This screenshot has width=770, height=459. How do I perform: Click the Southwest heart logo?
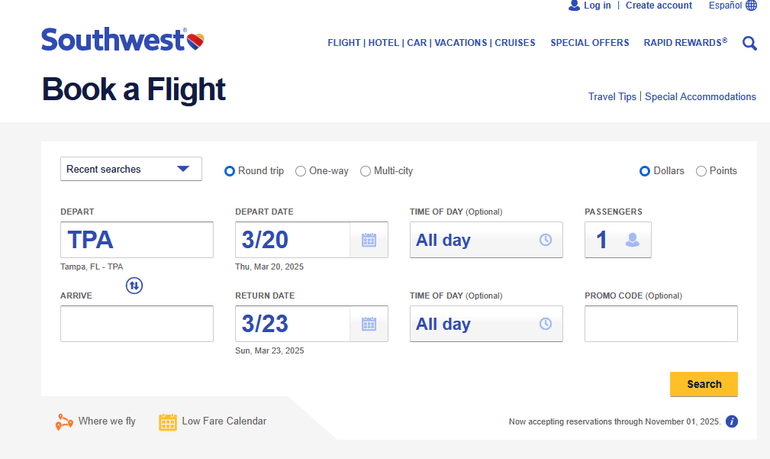click(x=196, y=41)
